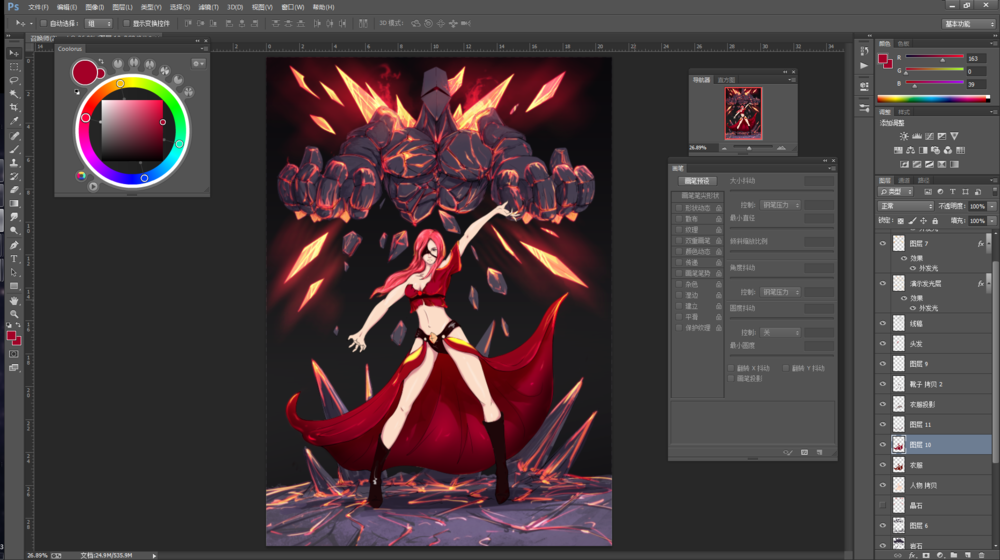Enable the 显示变换控件 checkbox
Screen dimensions: 1000x560
pos(128,22)
